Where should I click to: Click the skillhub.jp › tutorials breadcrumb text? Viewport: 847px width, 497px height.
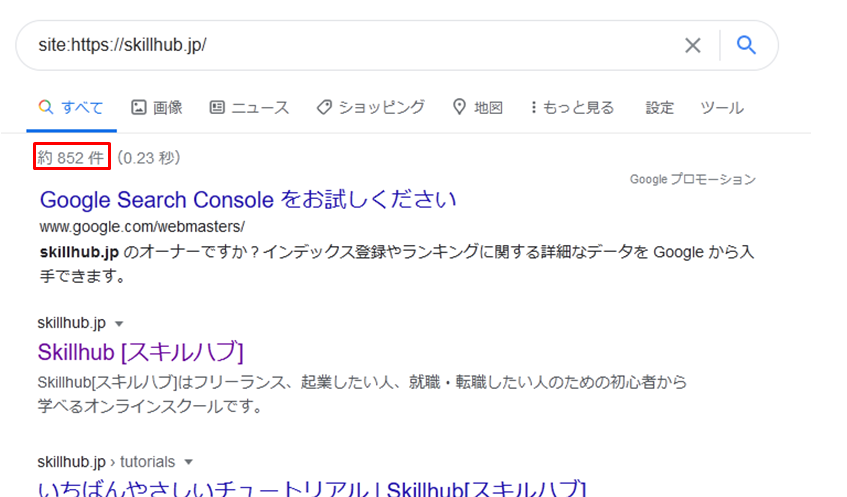[x=106, y=462]
